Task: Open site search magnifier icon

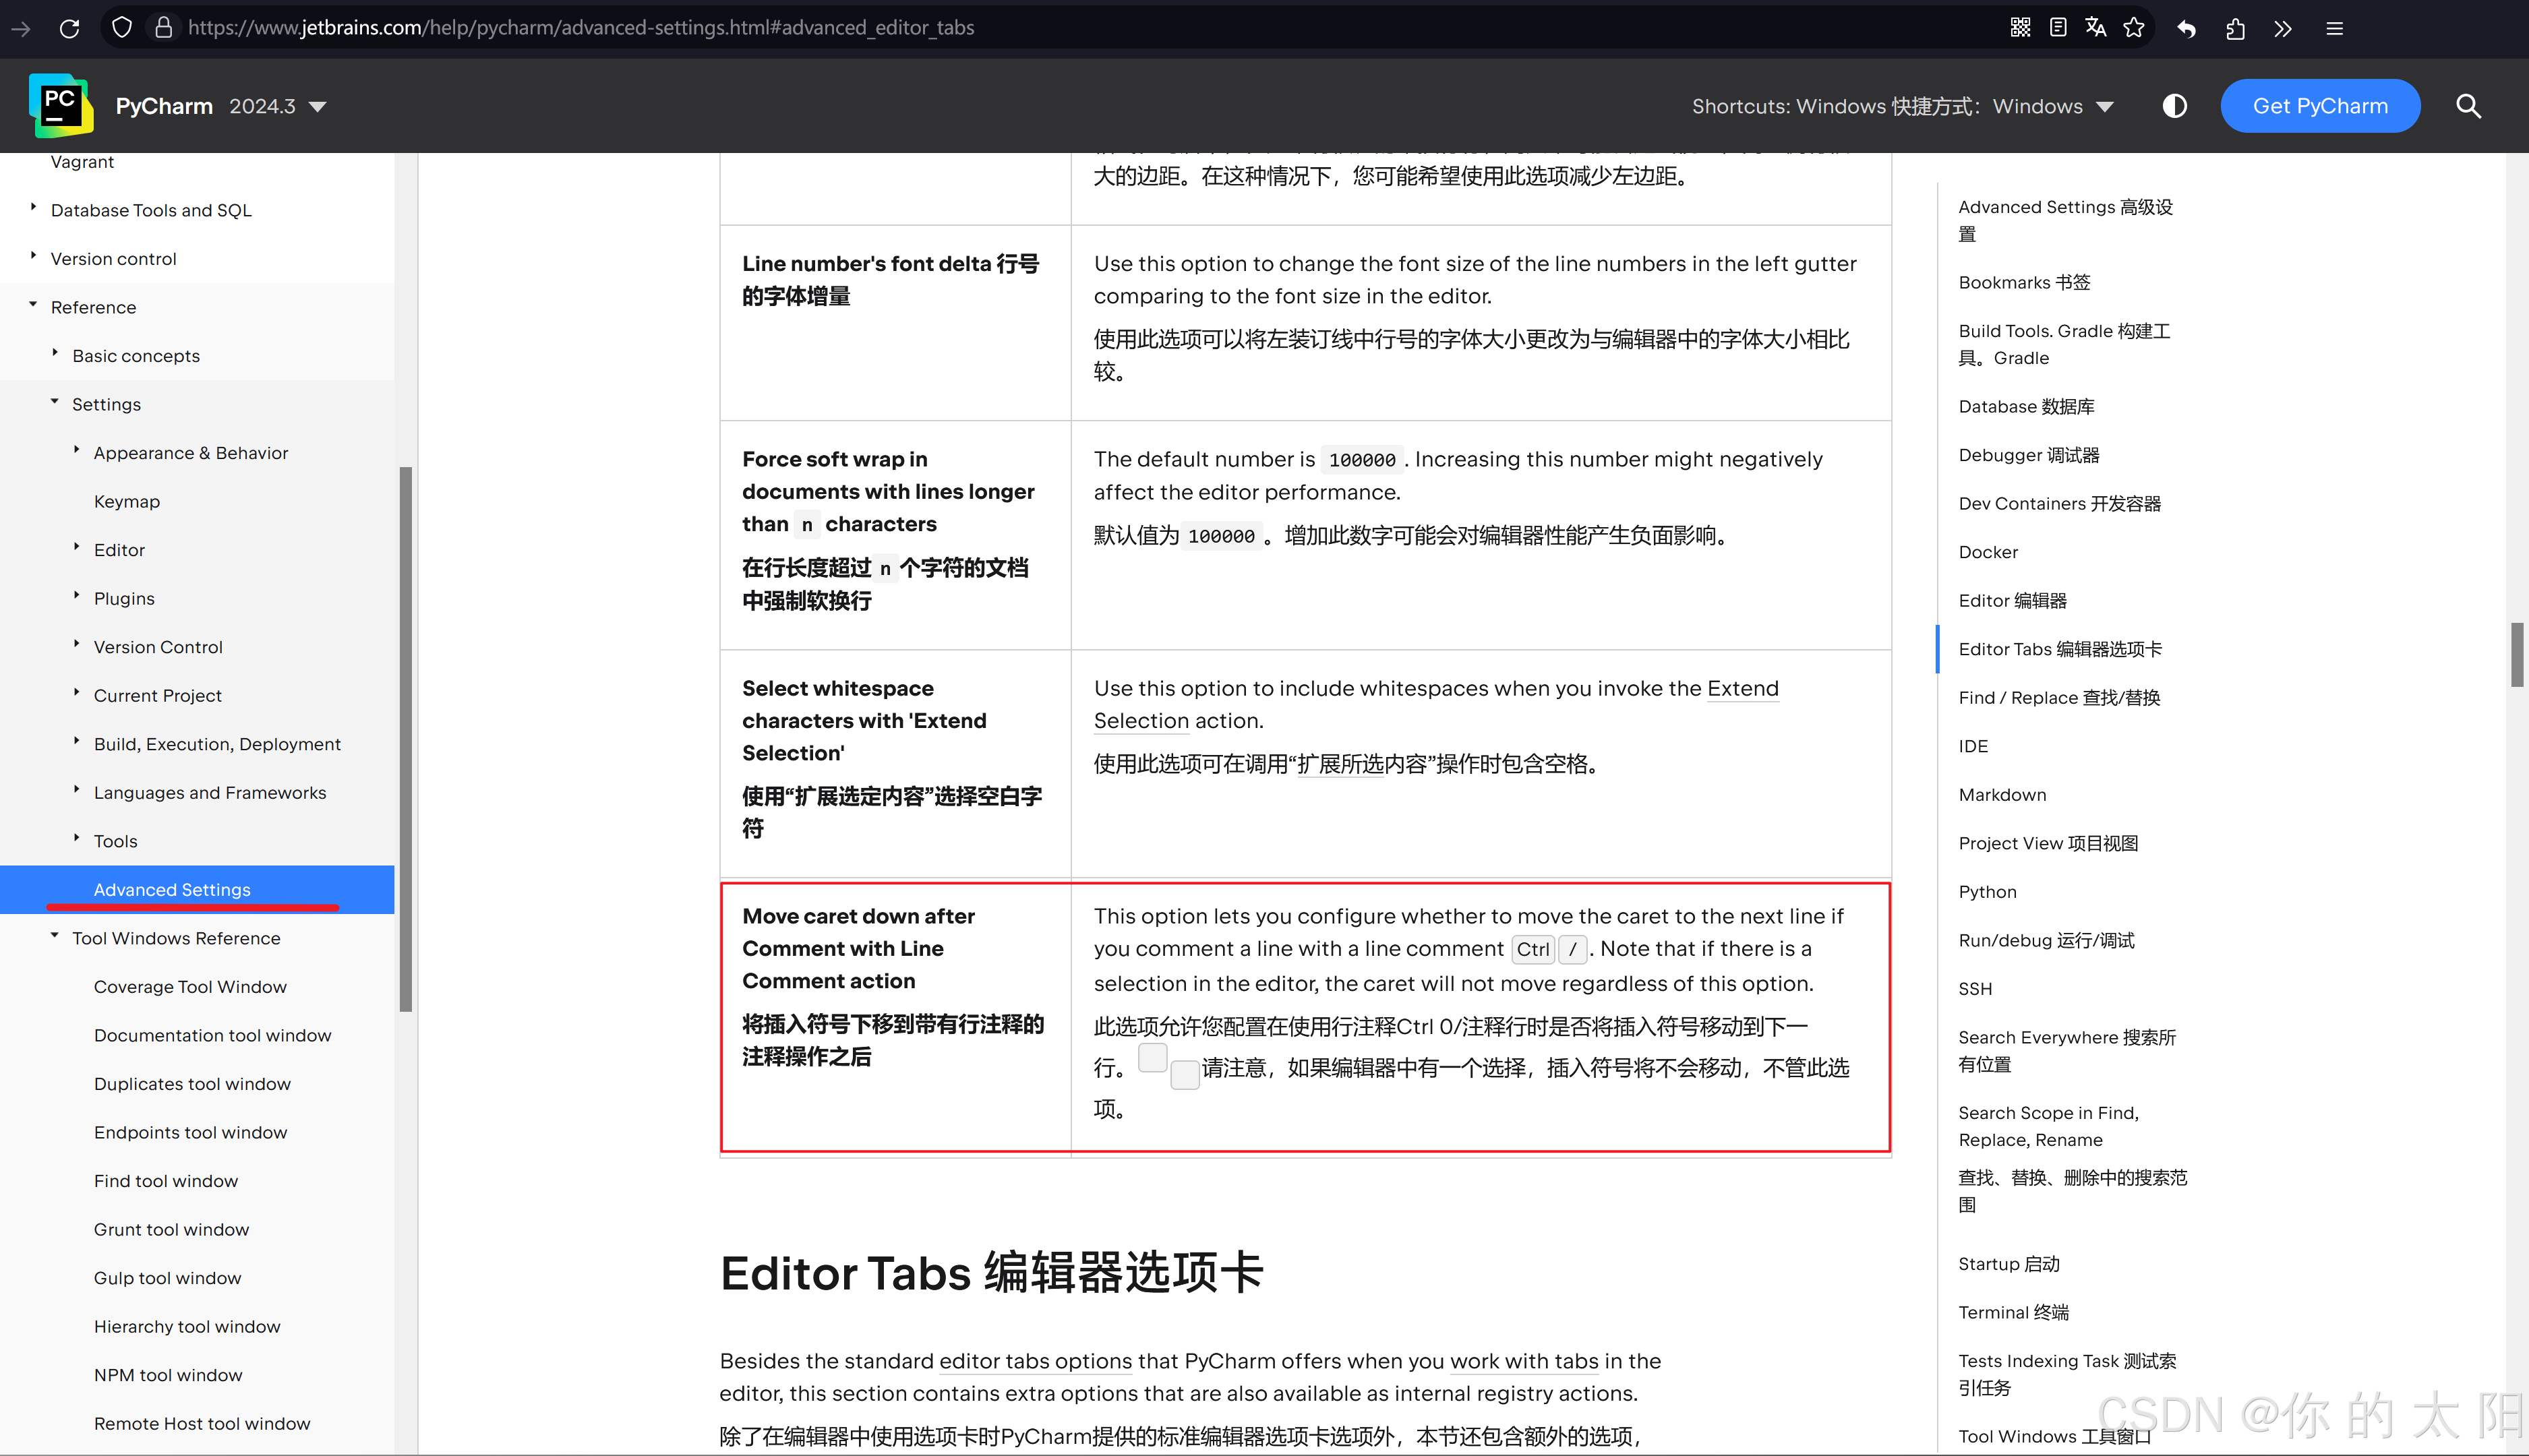Action: click(2468, 106)
